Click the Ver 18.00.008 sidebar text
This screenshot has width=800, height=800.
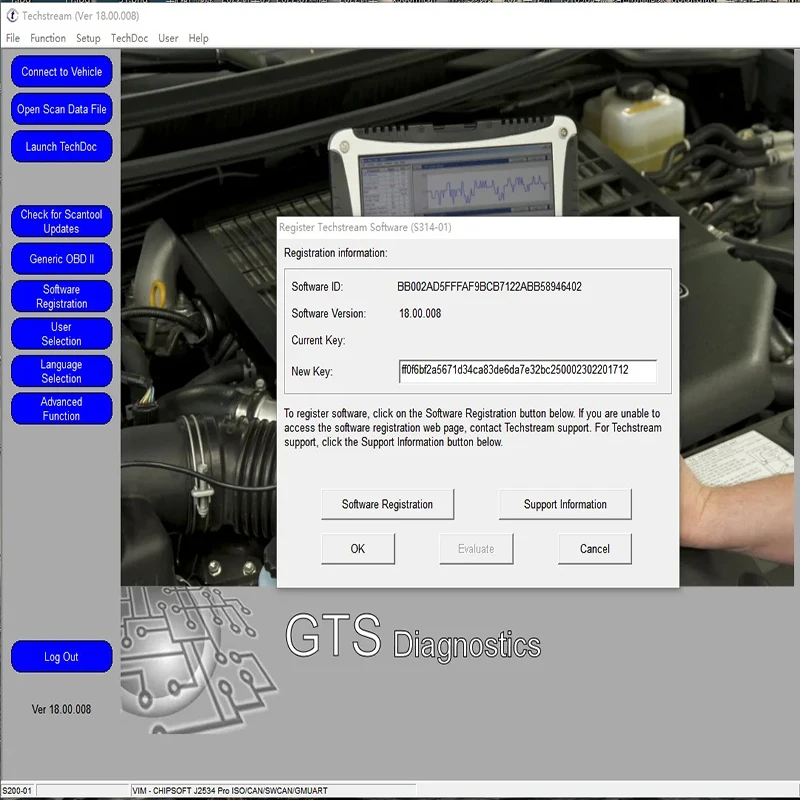point(61,709)
